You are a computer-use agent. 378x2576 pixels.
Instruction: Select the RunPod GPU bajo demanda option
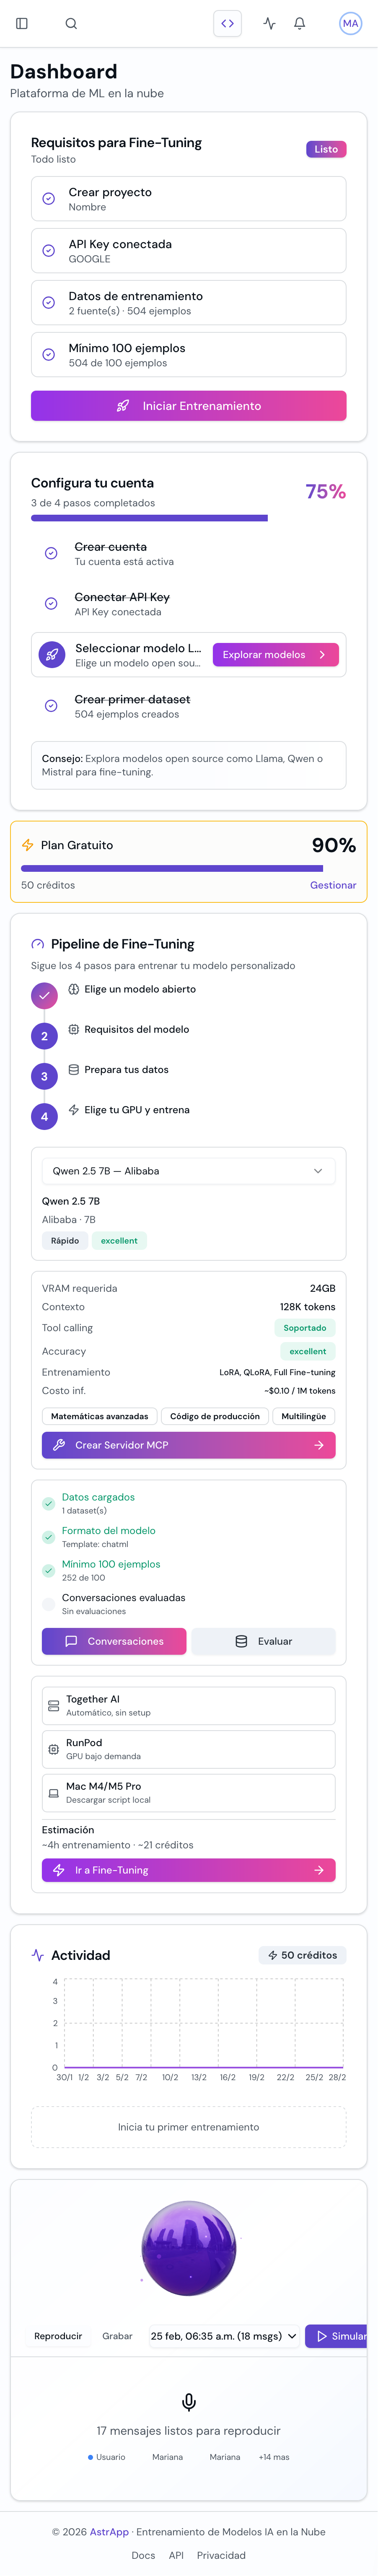click(x=189, y=1749)
